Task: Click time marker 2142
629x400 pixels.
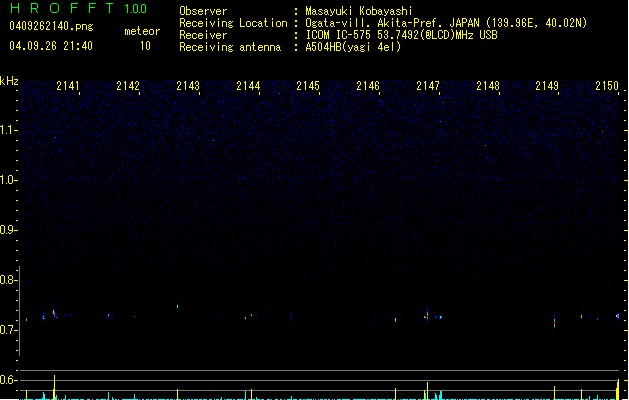Action: tap(128, 86)
